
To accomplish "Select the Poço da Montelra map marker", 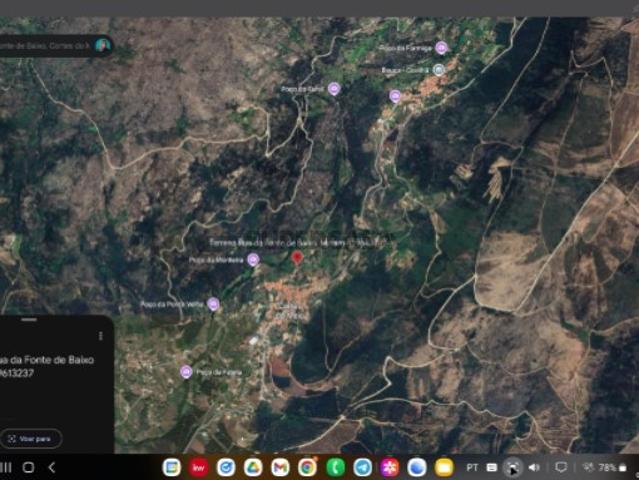I will [253, 260].
